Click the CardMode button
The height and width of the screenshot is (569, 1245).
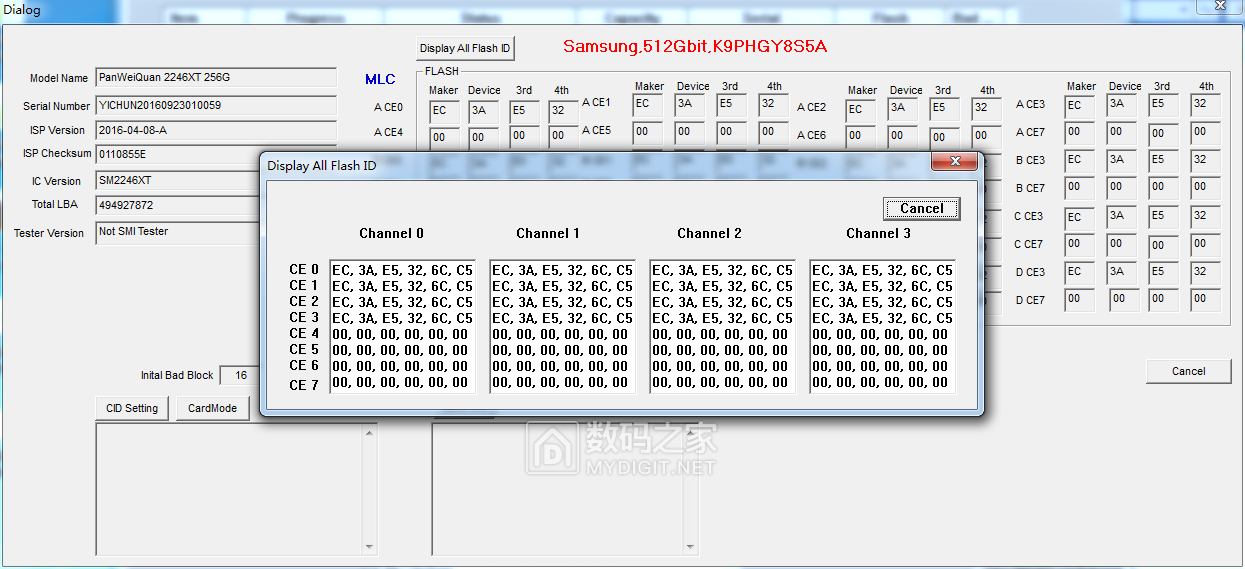[x=212, y=408]
